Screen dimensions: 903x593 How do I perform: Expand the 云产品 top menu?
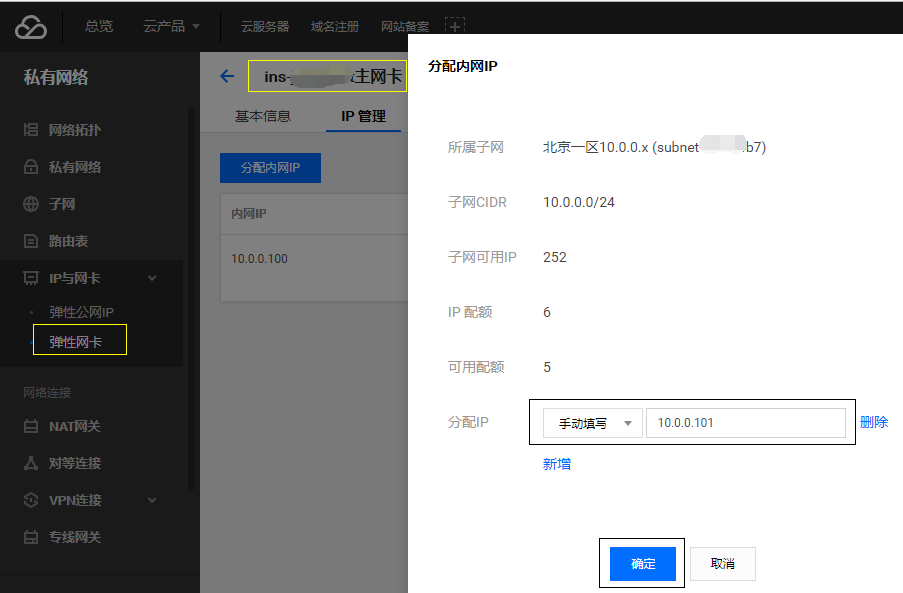point(171,26)
